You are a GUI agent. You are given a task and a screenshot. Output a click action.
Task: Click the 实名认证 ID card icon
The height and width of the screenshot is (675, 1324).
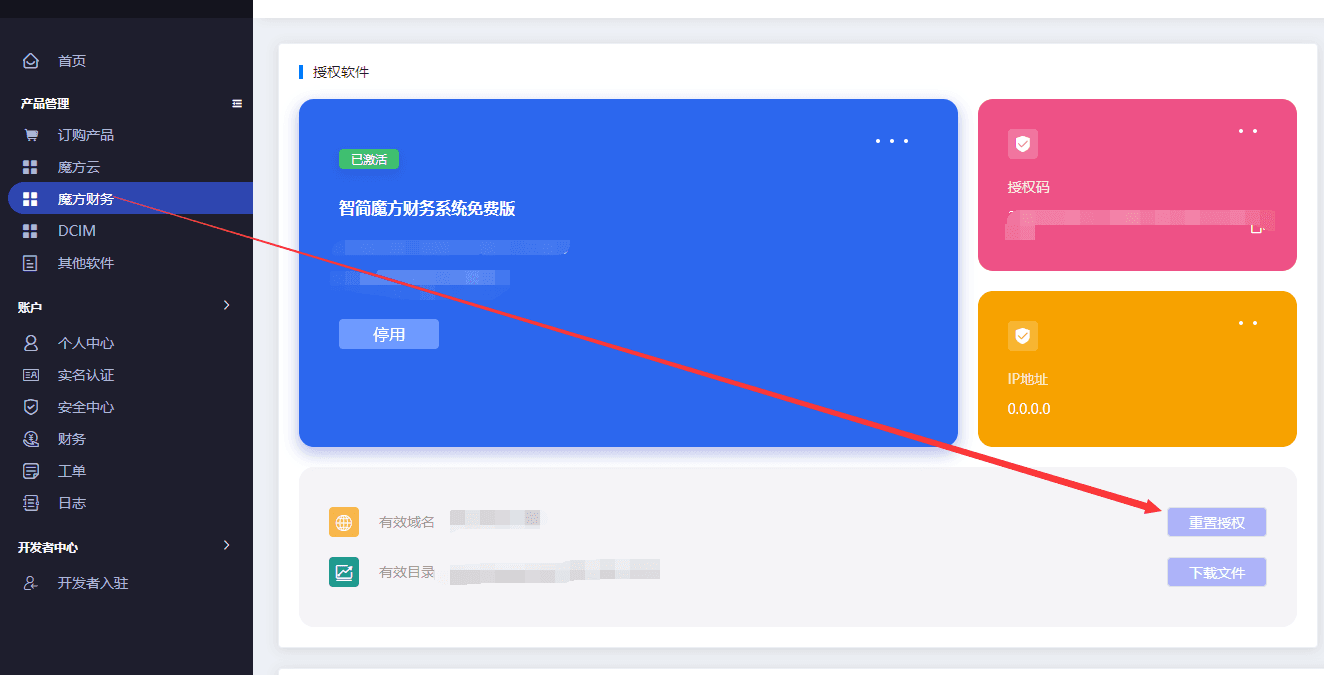31,375
